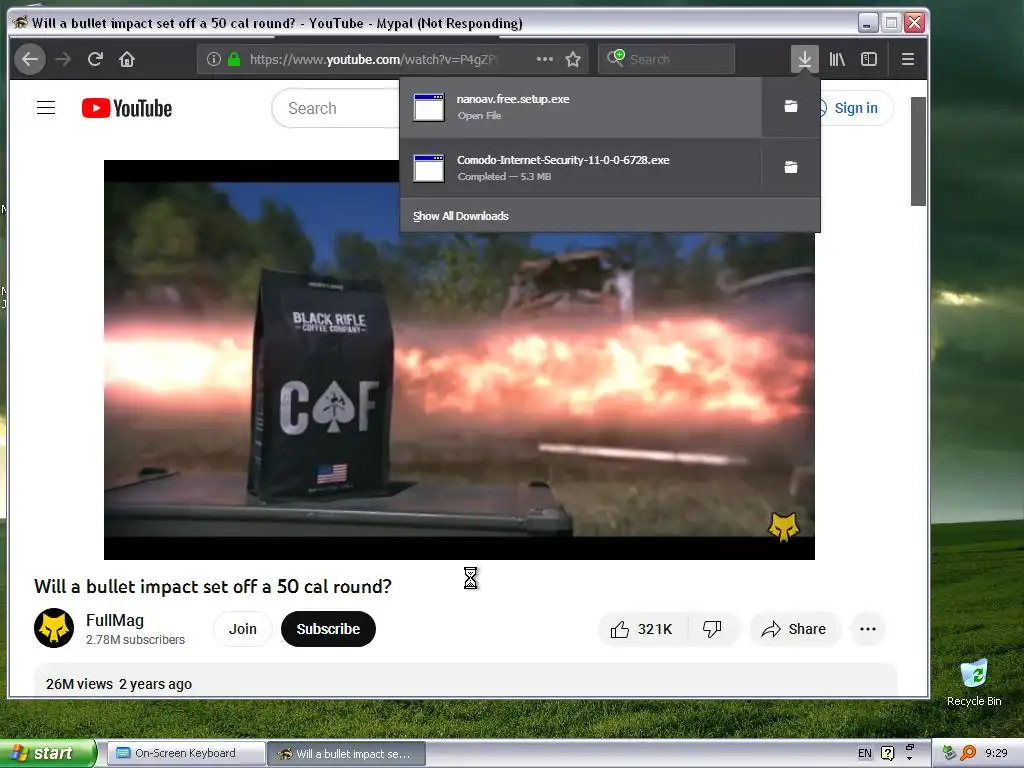Show site information via the info icon
The width and height of the screenshot is (1024, 768).
pyautogui.click(x=213, y=59)
